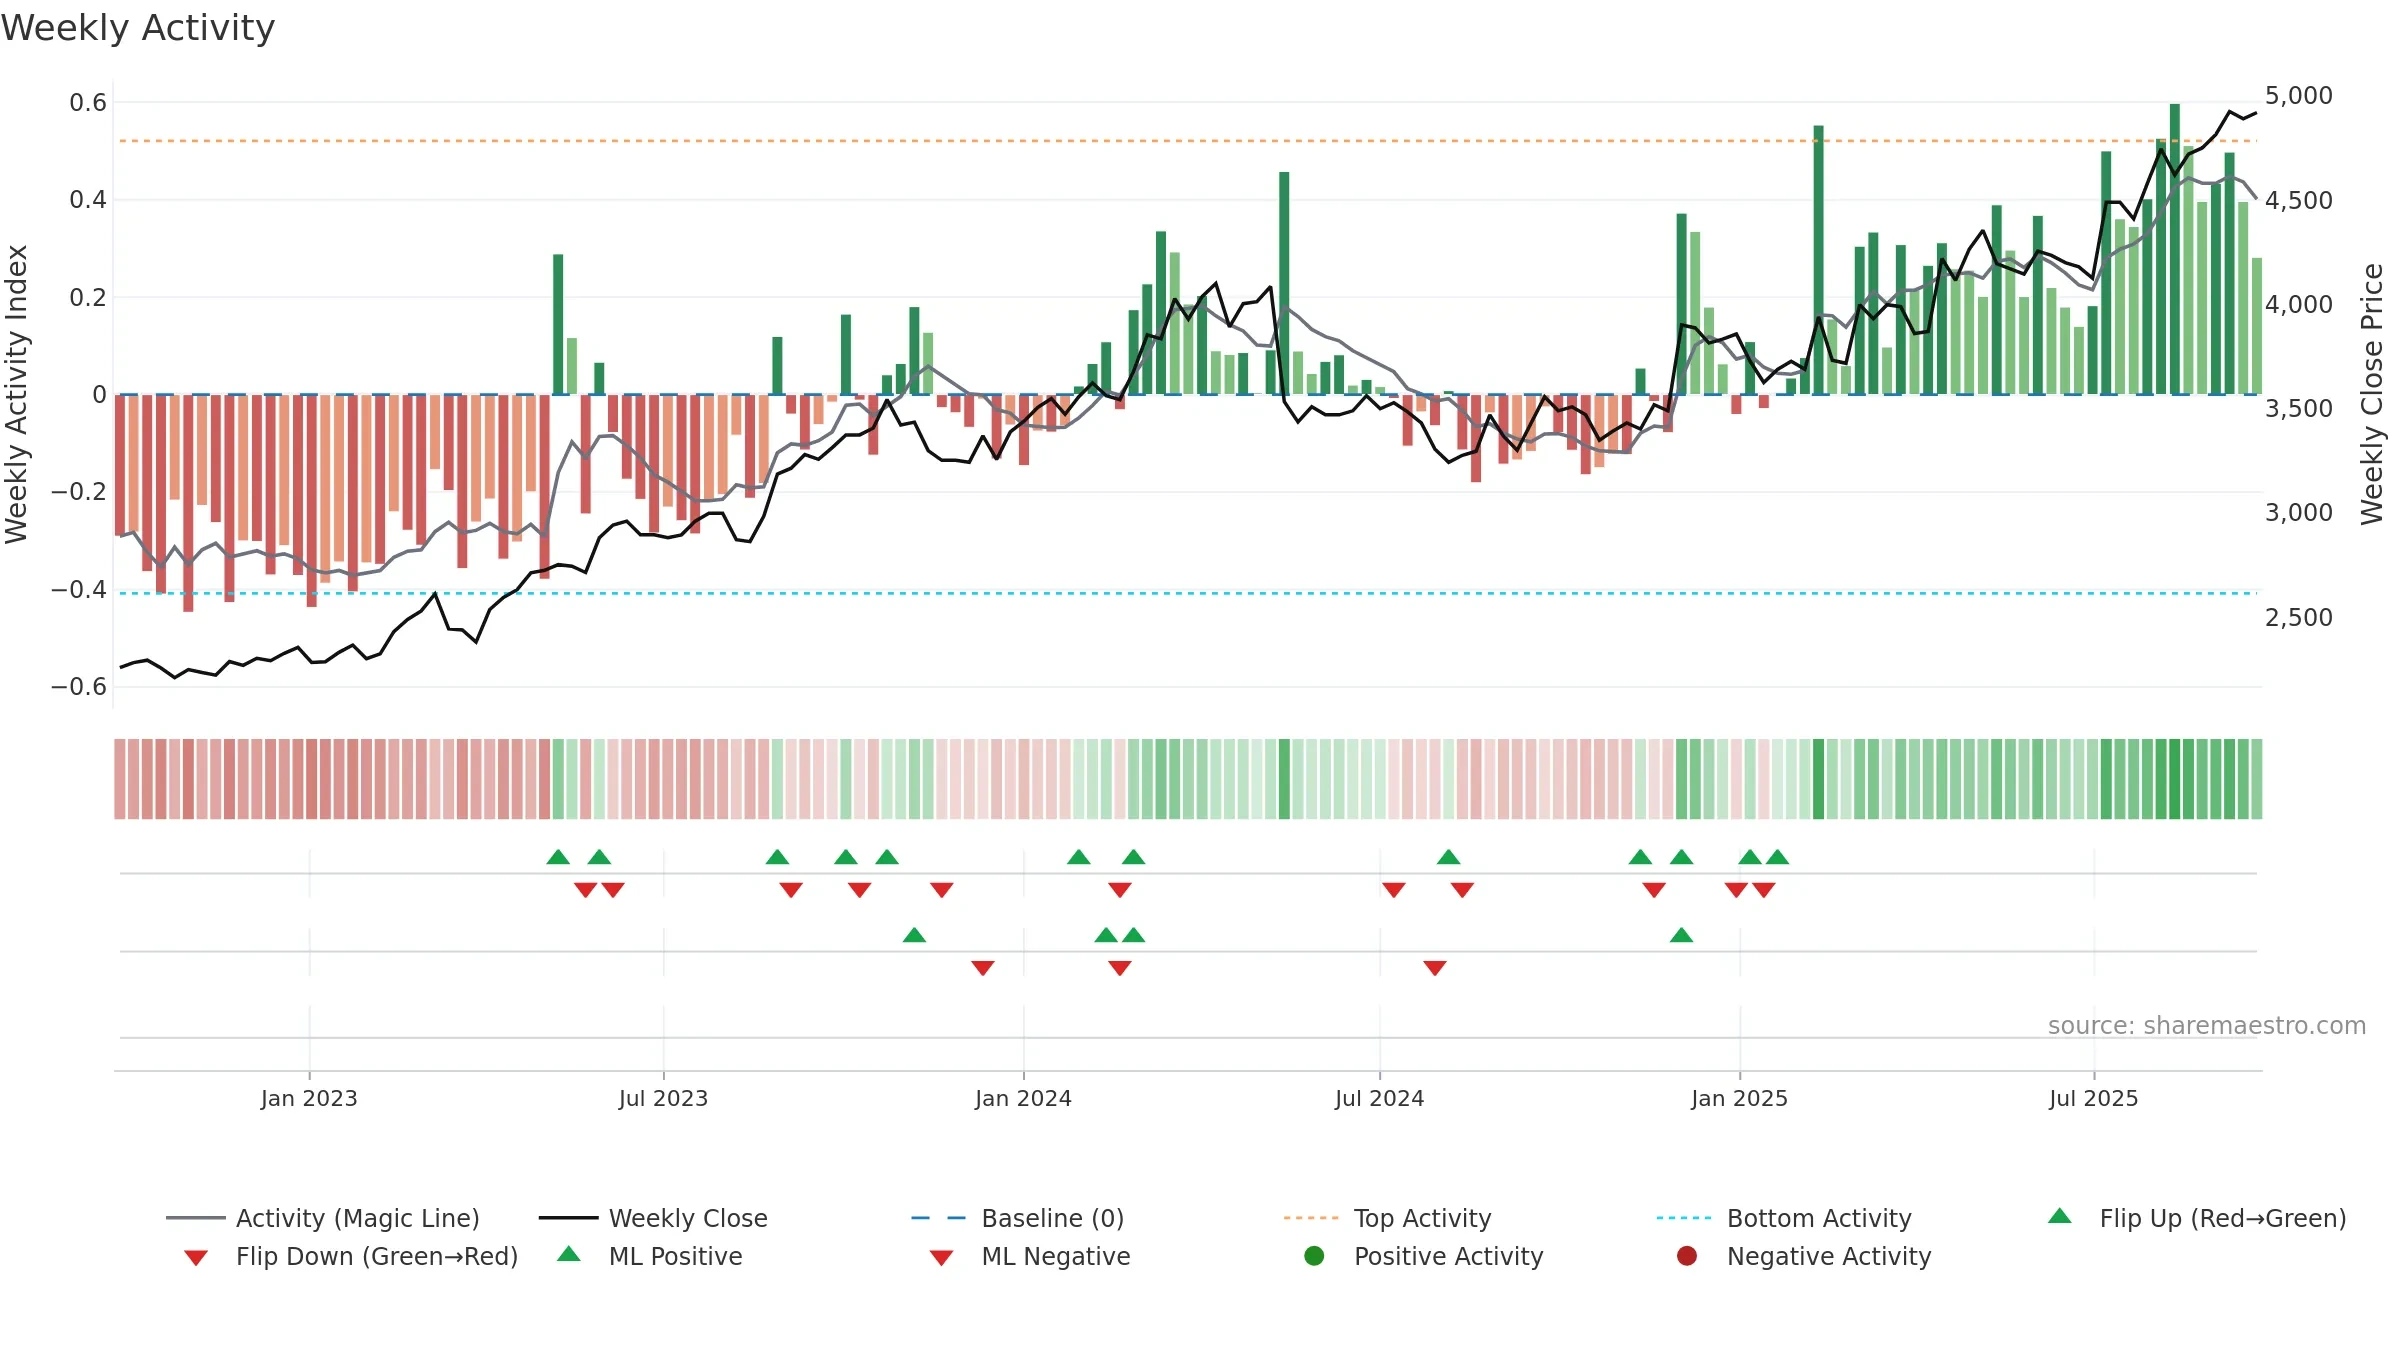Toggle the Top Activity legend entry

[x=1388, y=1218]
